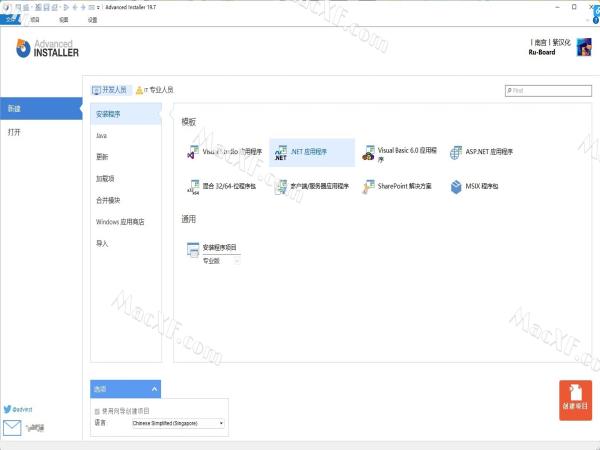Click the Ru-Board text link
Image resolution: width=600 pixels, height=450 pixels.
tap(542, 52)
